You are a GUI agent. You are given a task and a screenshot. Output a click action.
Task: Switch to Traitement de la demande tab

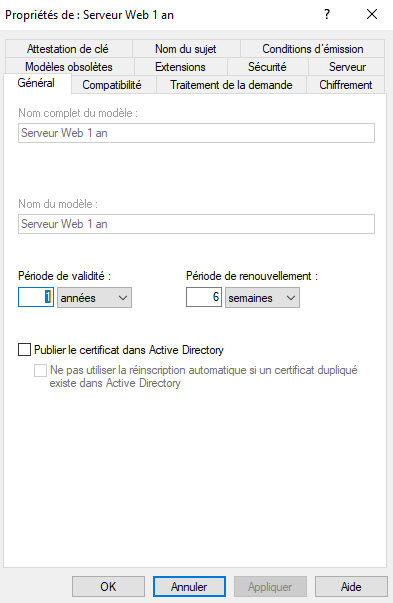tap(231, 85)
